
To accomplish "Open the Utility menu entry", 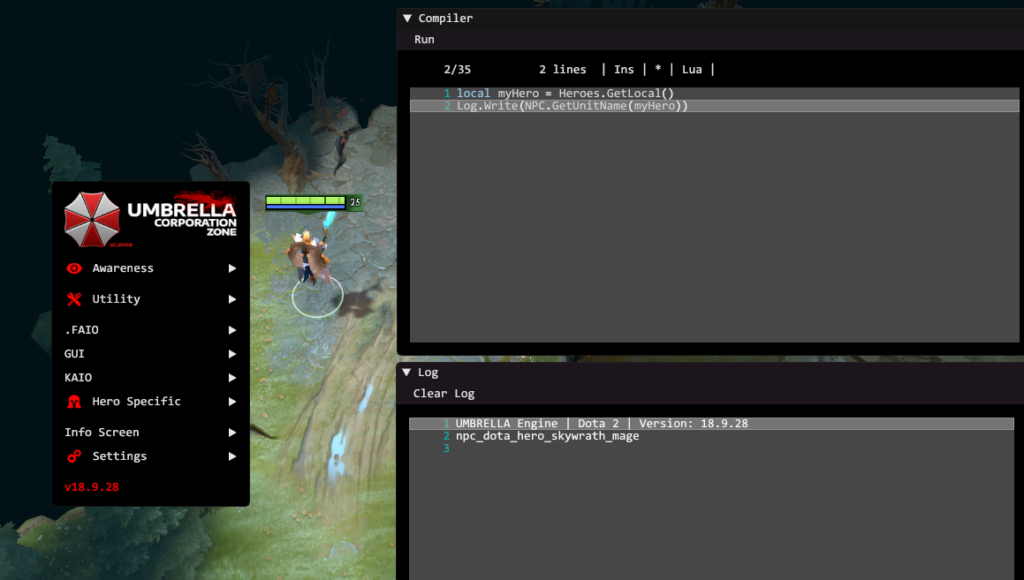I will [x=116, y=299].
